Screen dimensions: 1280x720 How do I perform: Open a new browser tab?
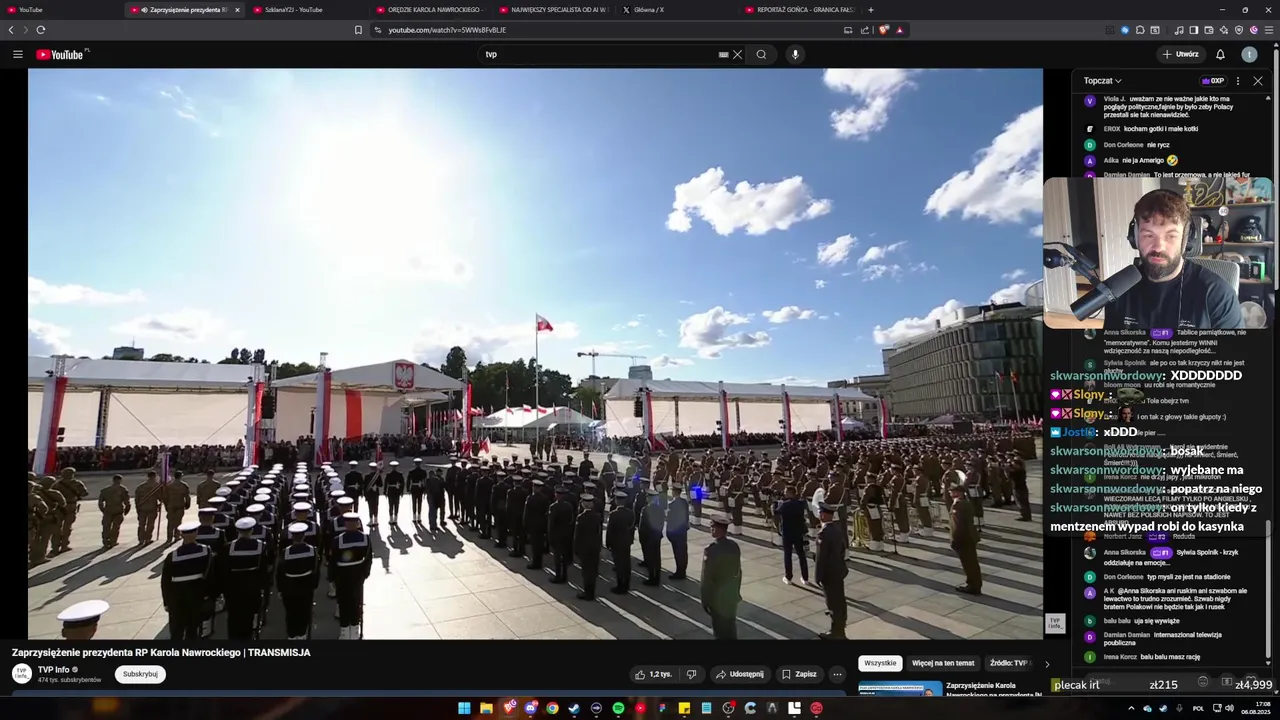[x=871, y=10]
